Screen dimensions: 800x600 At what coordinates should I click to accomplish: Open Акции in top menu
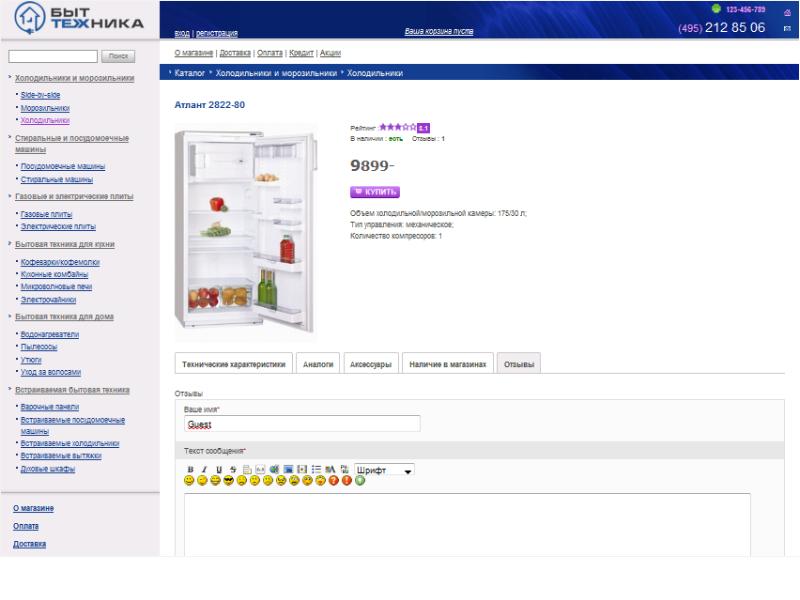point(330,53)
